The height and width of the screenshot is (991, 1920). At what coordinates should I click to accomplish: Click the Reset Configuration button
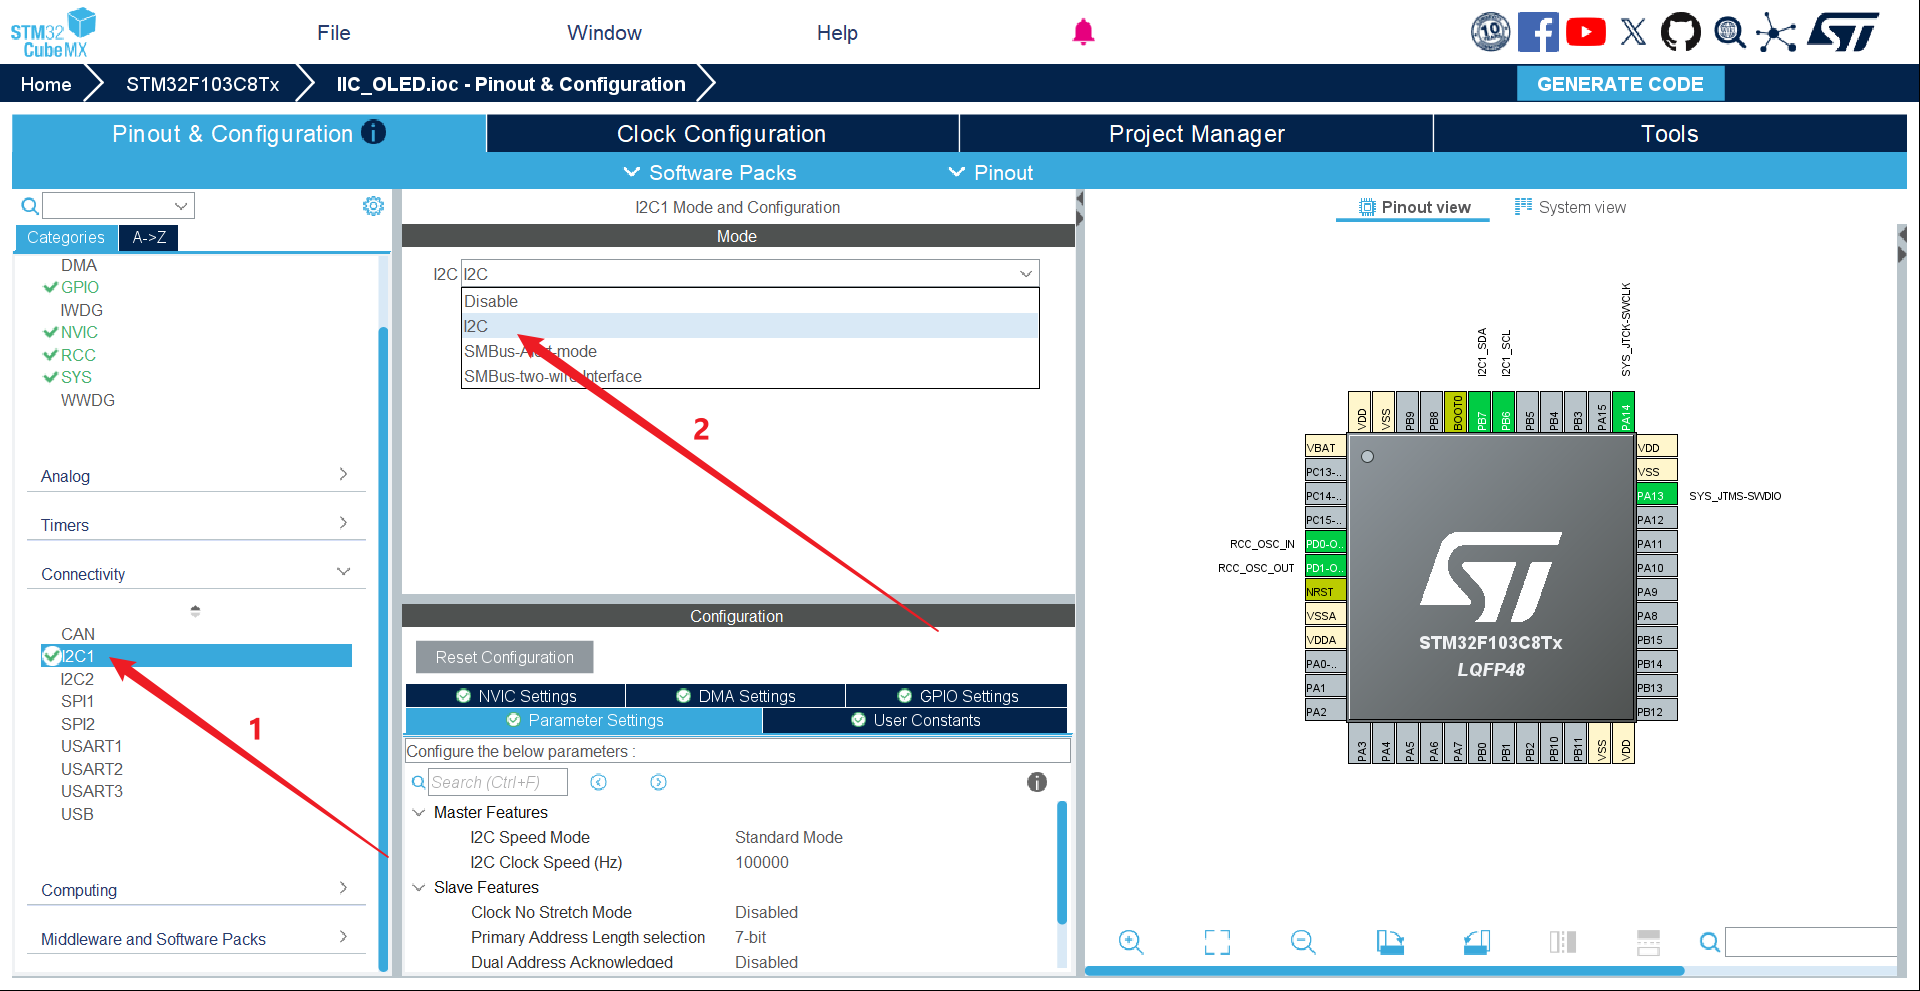[x=505, y=657]
